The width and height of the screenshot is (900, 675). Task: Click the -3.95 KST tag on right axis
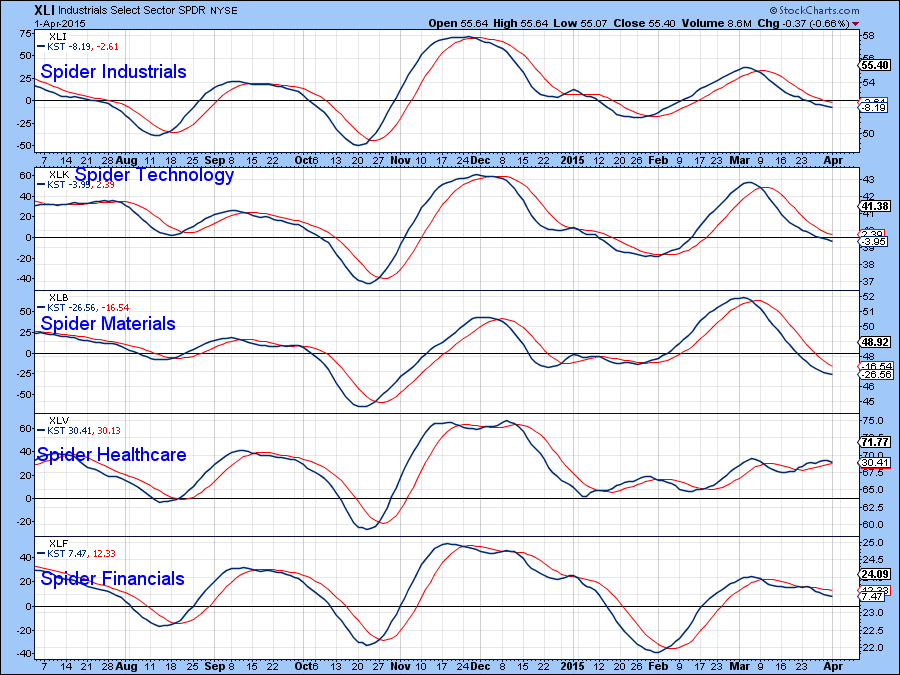pyautogui.click(x=874, y=242)
